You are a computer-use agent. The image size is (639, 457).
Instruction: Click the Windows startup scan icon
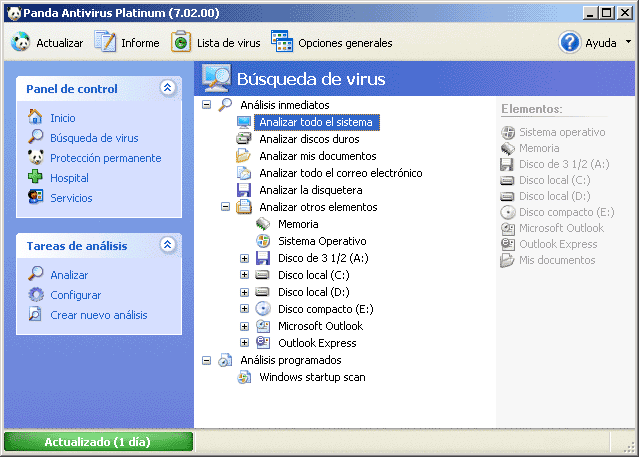coord(244,377)
